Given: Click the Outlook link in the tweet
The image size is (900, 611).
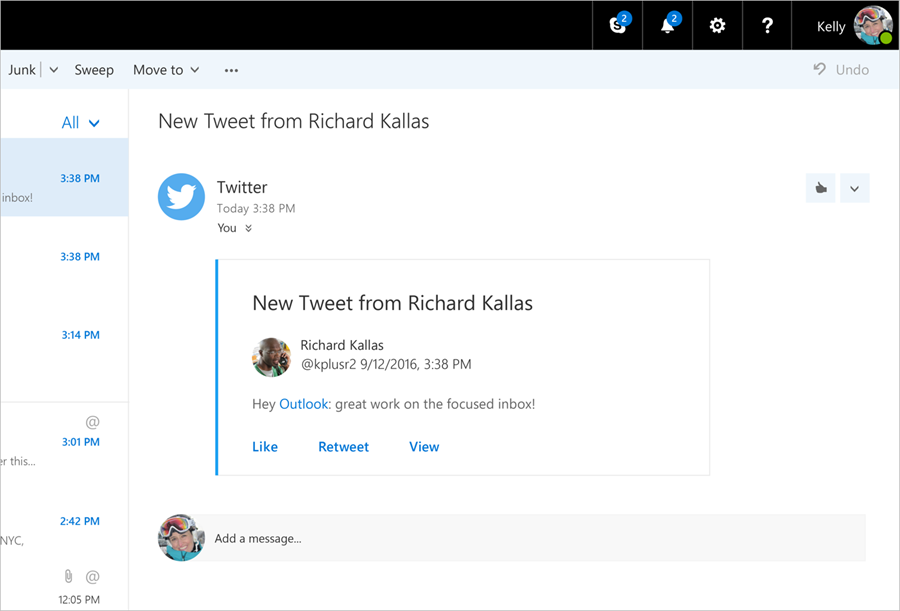Looking at the screenshot, I should click(303, 404).
